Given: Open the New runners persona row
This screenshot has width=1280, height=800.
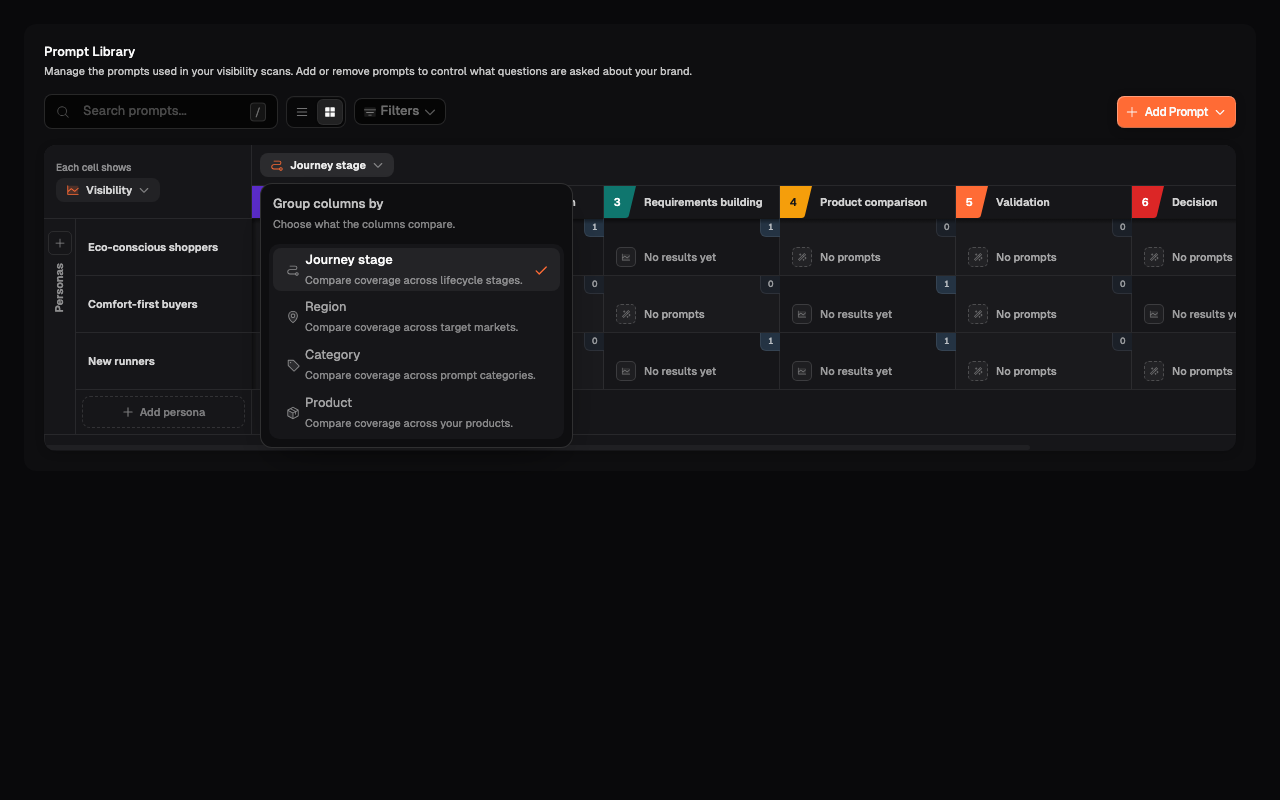Looking at the screenshot, I should tap(164, 361).
